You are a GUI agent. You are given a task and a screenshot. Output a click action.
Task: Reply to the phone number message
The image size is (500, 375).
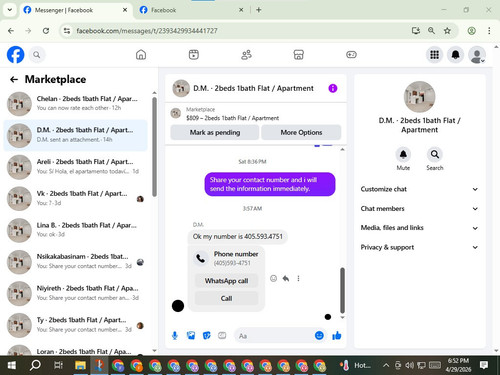(x=286, y=278)
